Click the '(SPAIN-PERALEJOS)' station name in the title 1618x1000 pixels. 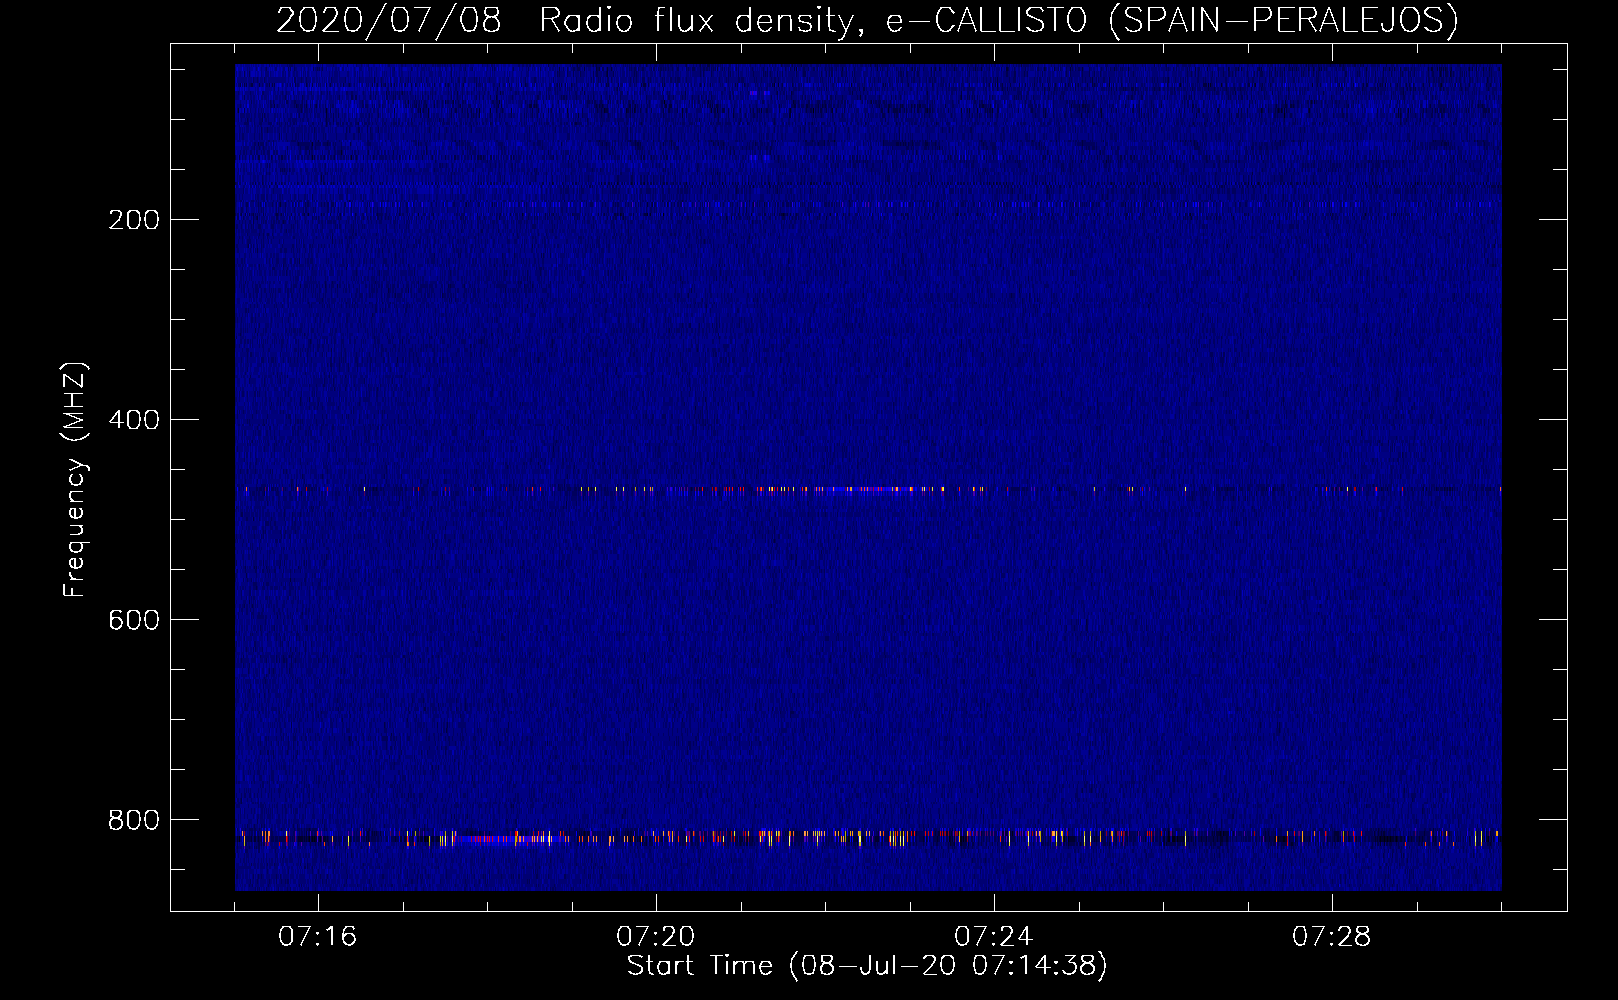click(x=1284, y=20)
